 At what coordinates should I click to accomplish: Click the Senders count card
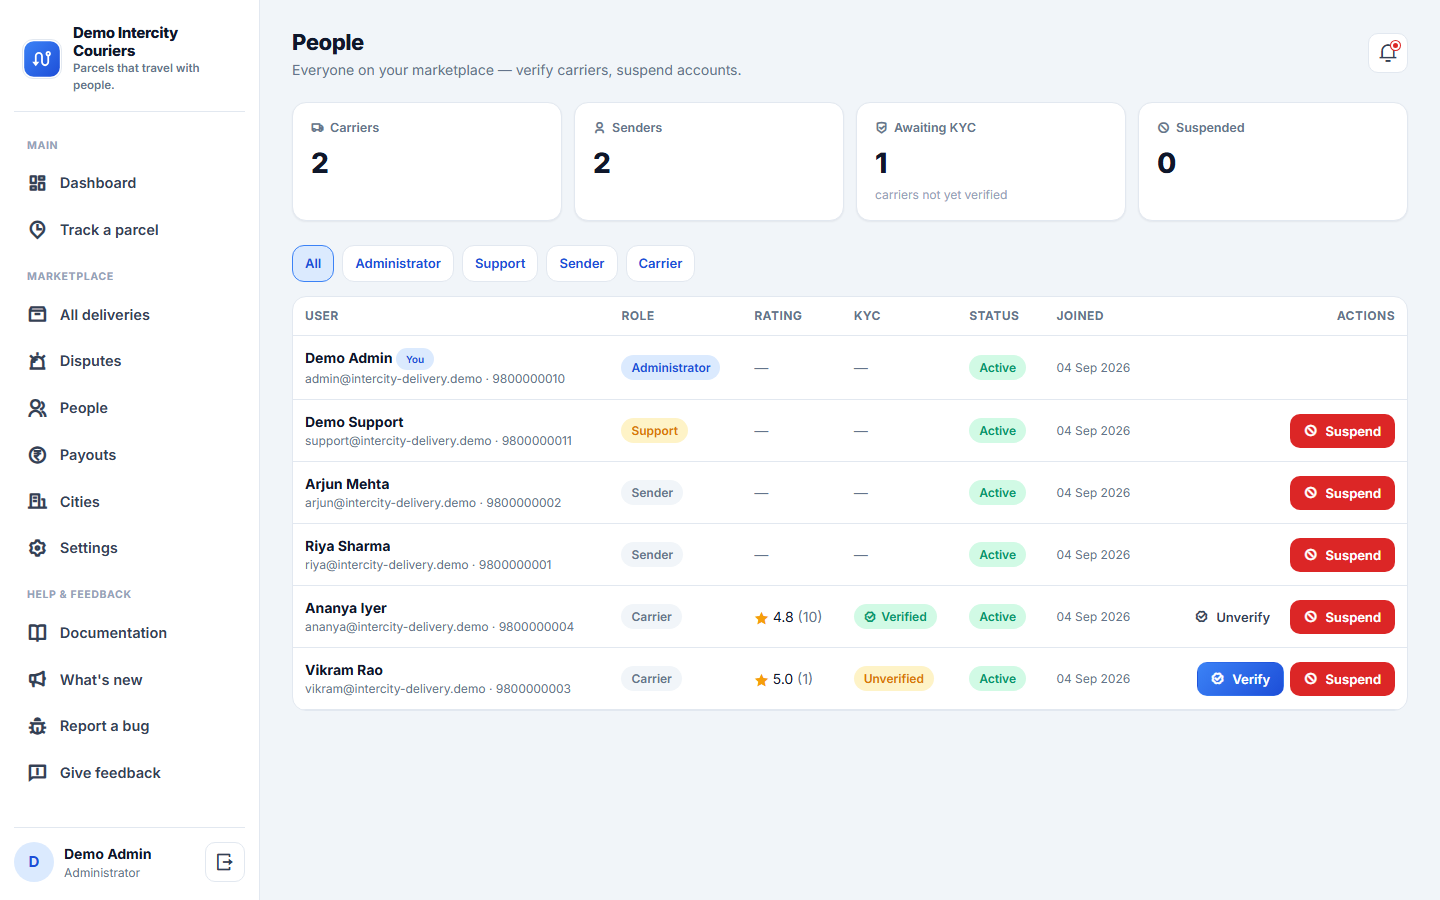tap(709, 162)
